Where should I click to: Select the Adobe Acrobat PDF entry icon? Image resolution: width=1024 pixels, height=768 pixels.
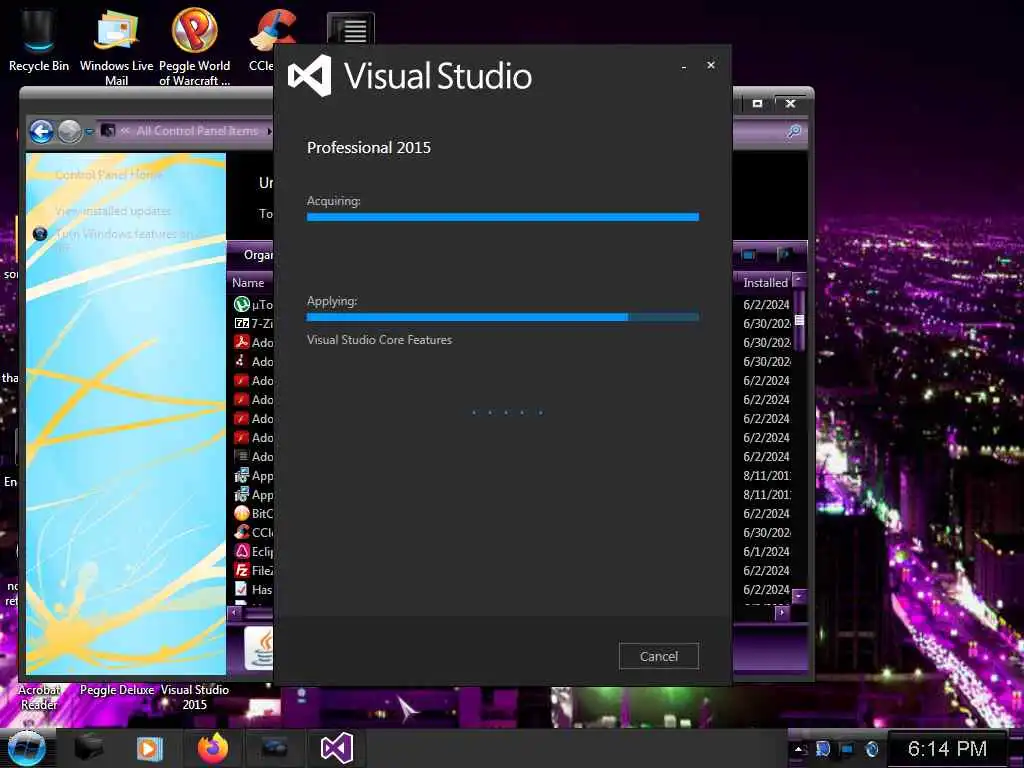pyautogui.click(x=242, y=342)
